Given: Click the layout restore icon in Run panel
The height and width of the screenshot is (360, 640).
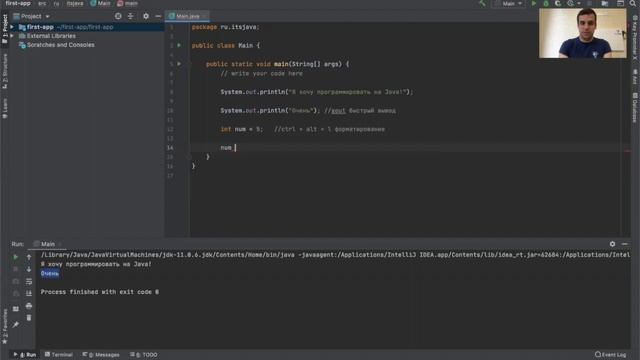Looking at the screenshot, I should pyautogui.click(x=16, y=309).
